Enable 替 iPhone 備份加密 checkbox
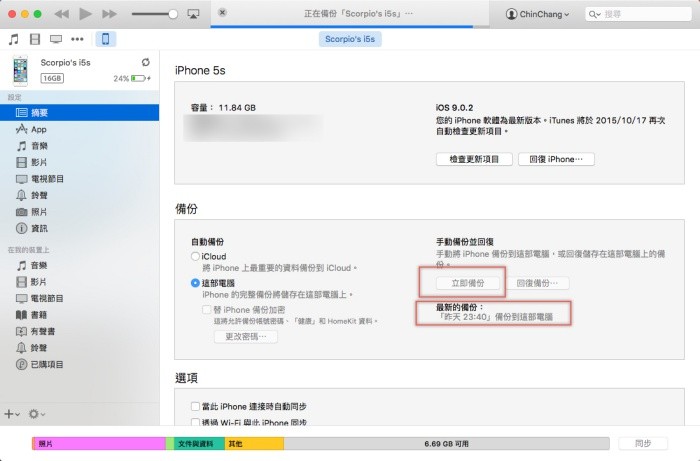The width and height of the screenshot is (700, 461). click(x=207, y=309)
